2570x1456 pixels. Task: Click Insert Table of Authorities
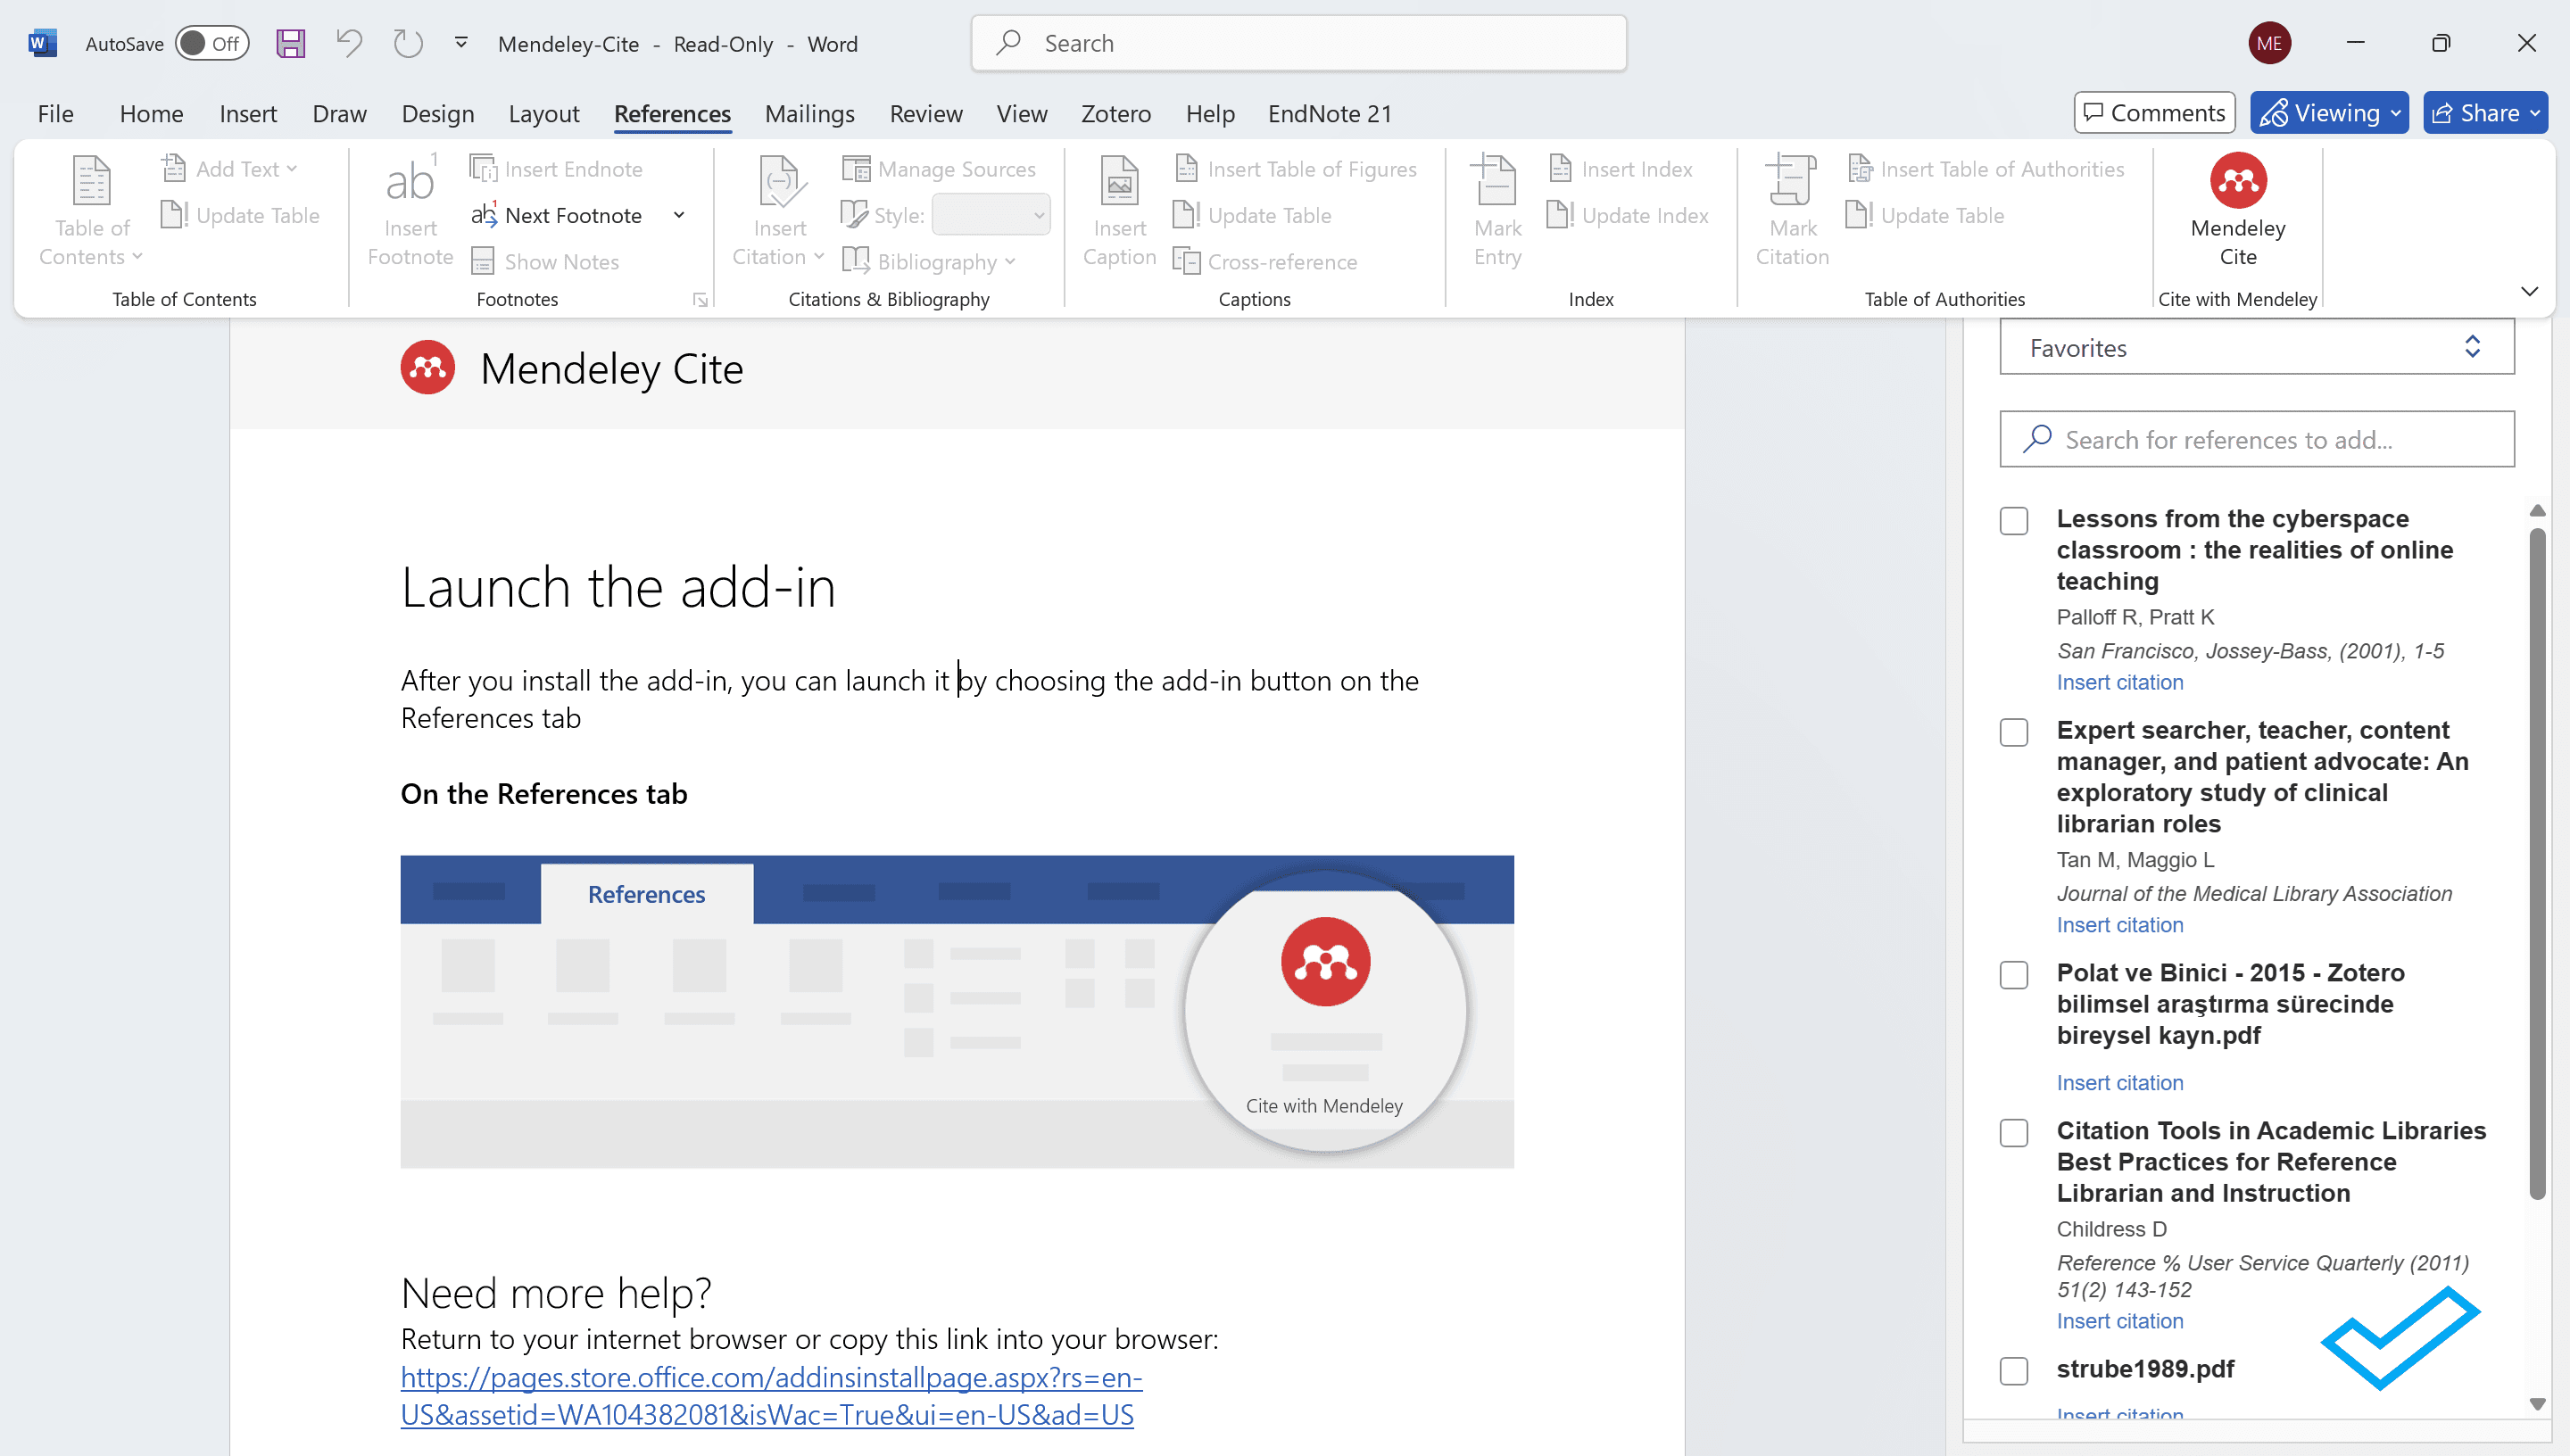click(x=1986, y=169)
